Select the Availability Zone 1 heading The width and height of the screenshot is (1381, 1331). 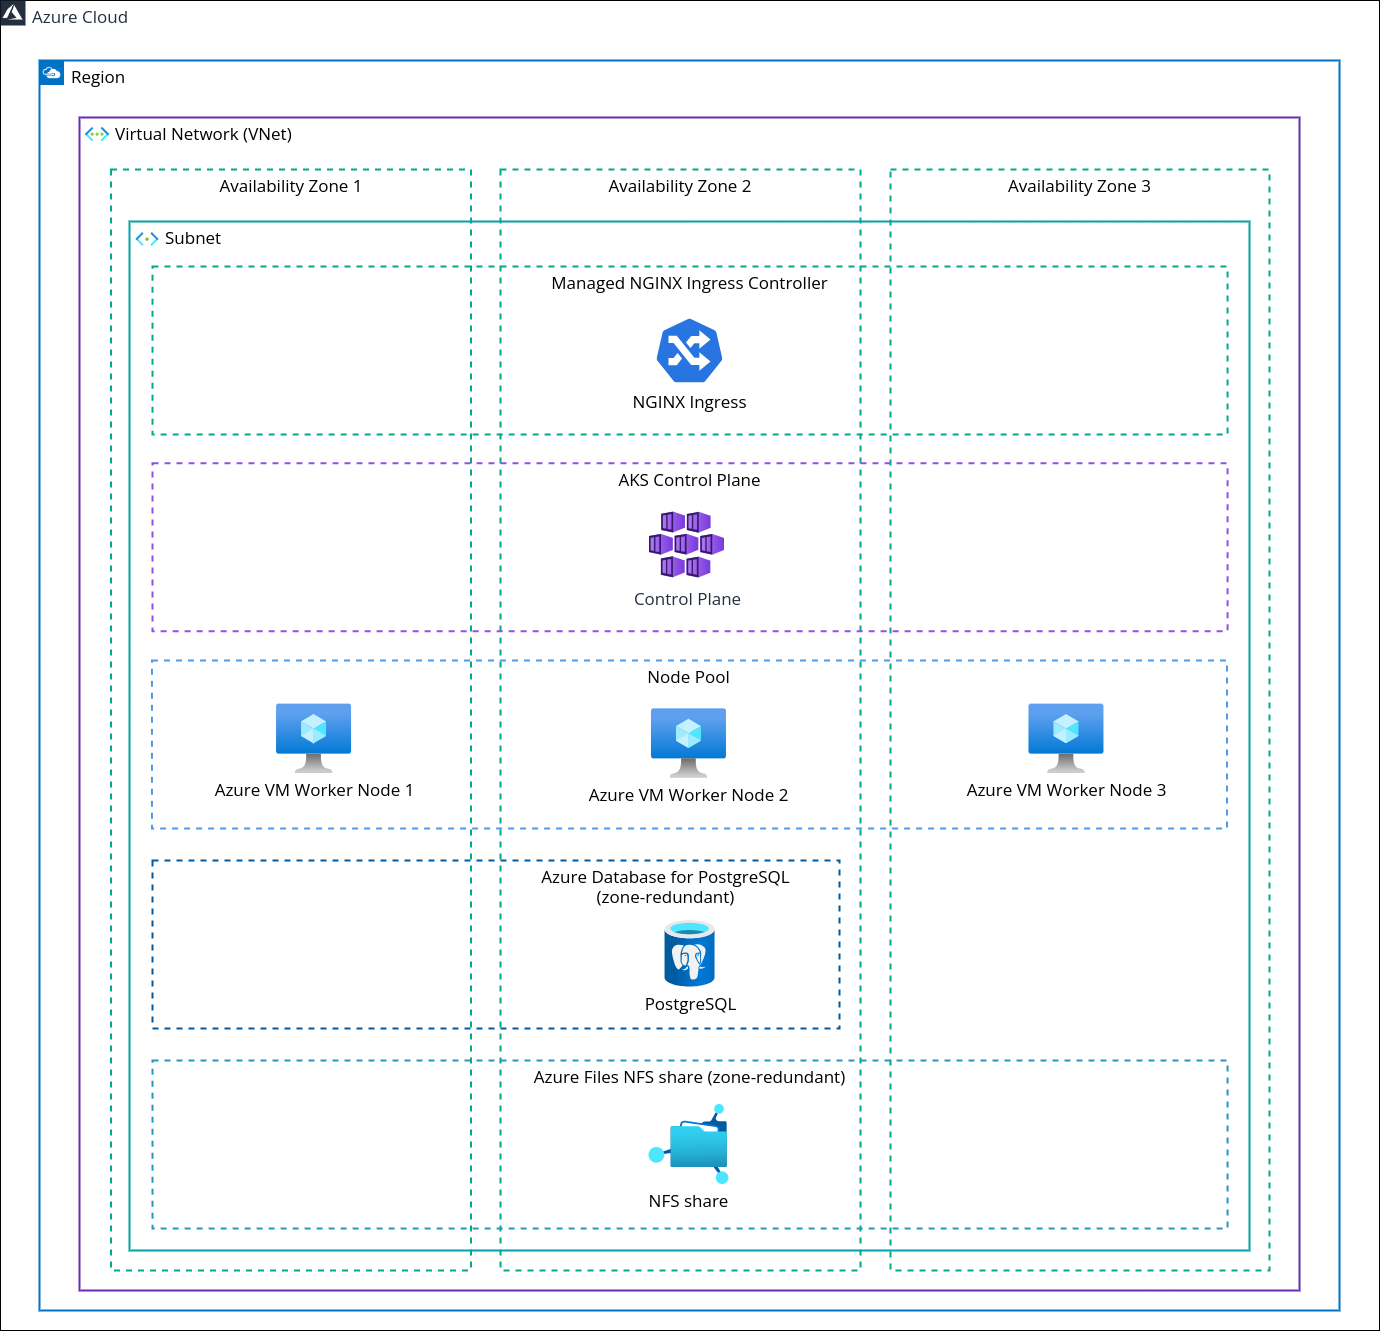[290, 186]
